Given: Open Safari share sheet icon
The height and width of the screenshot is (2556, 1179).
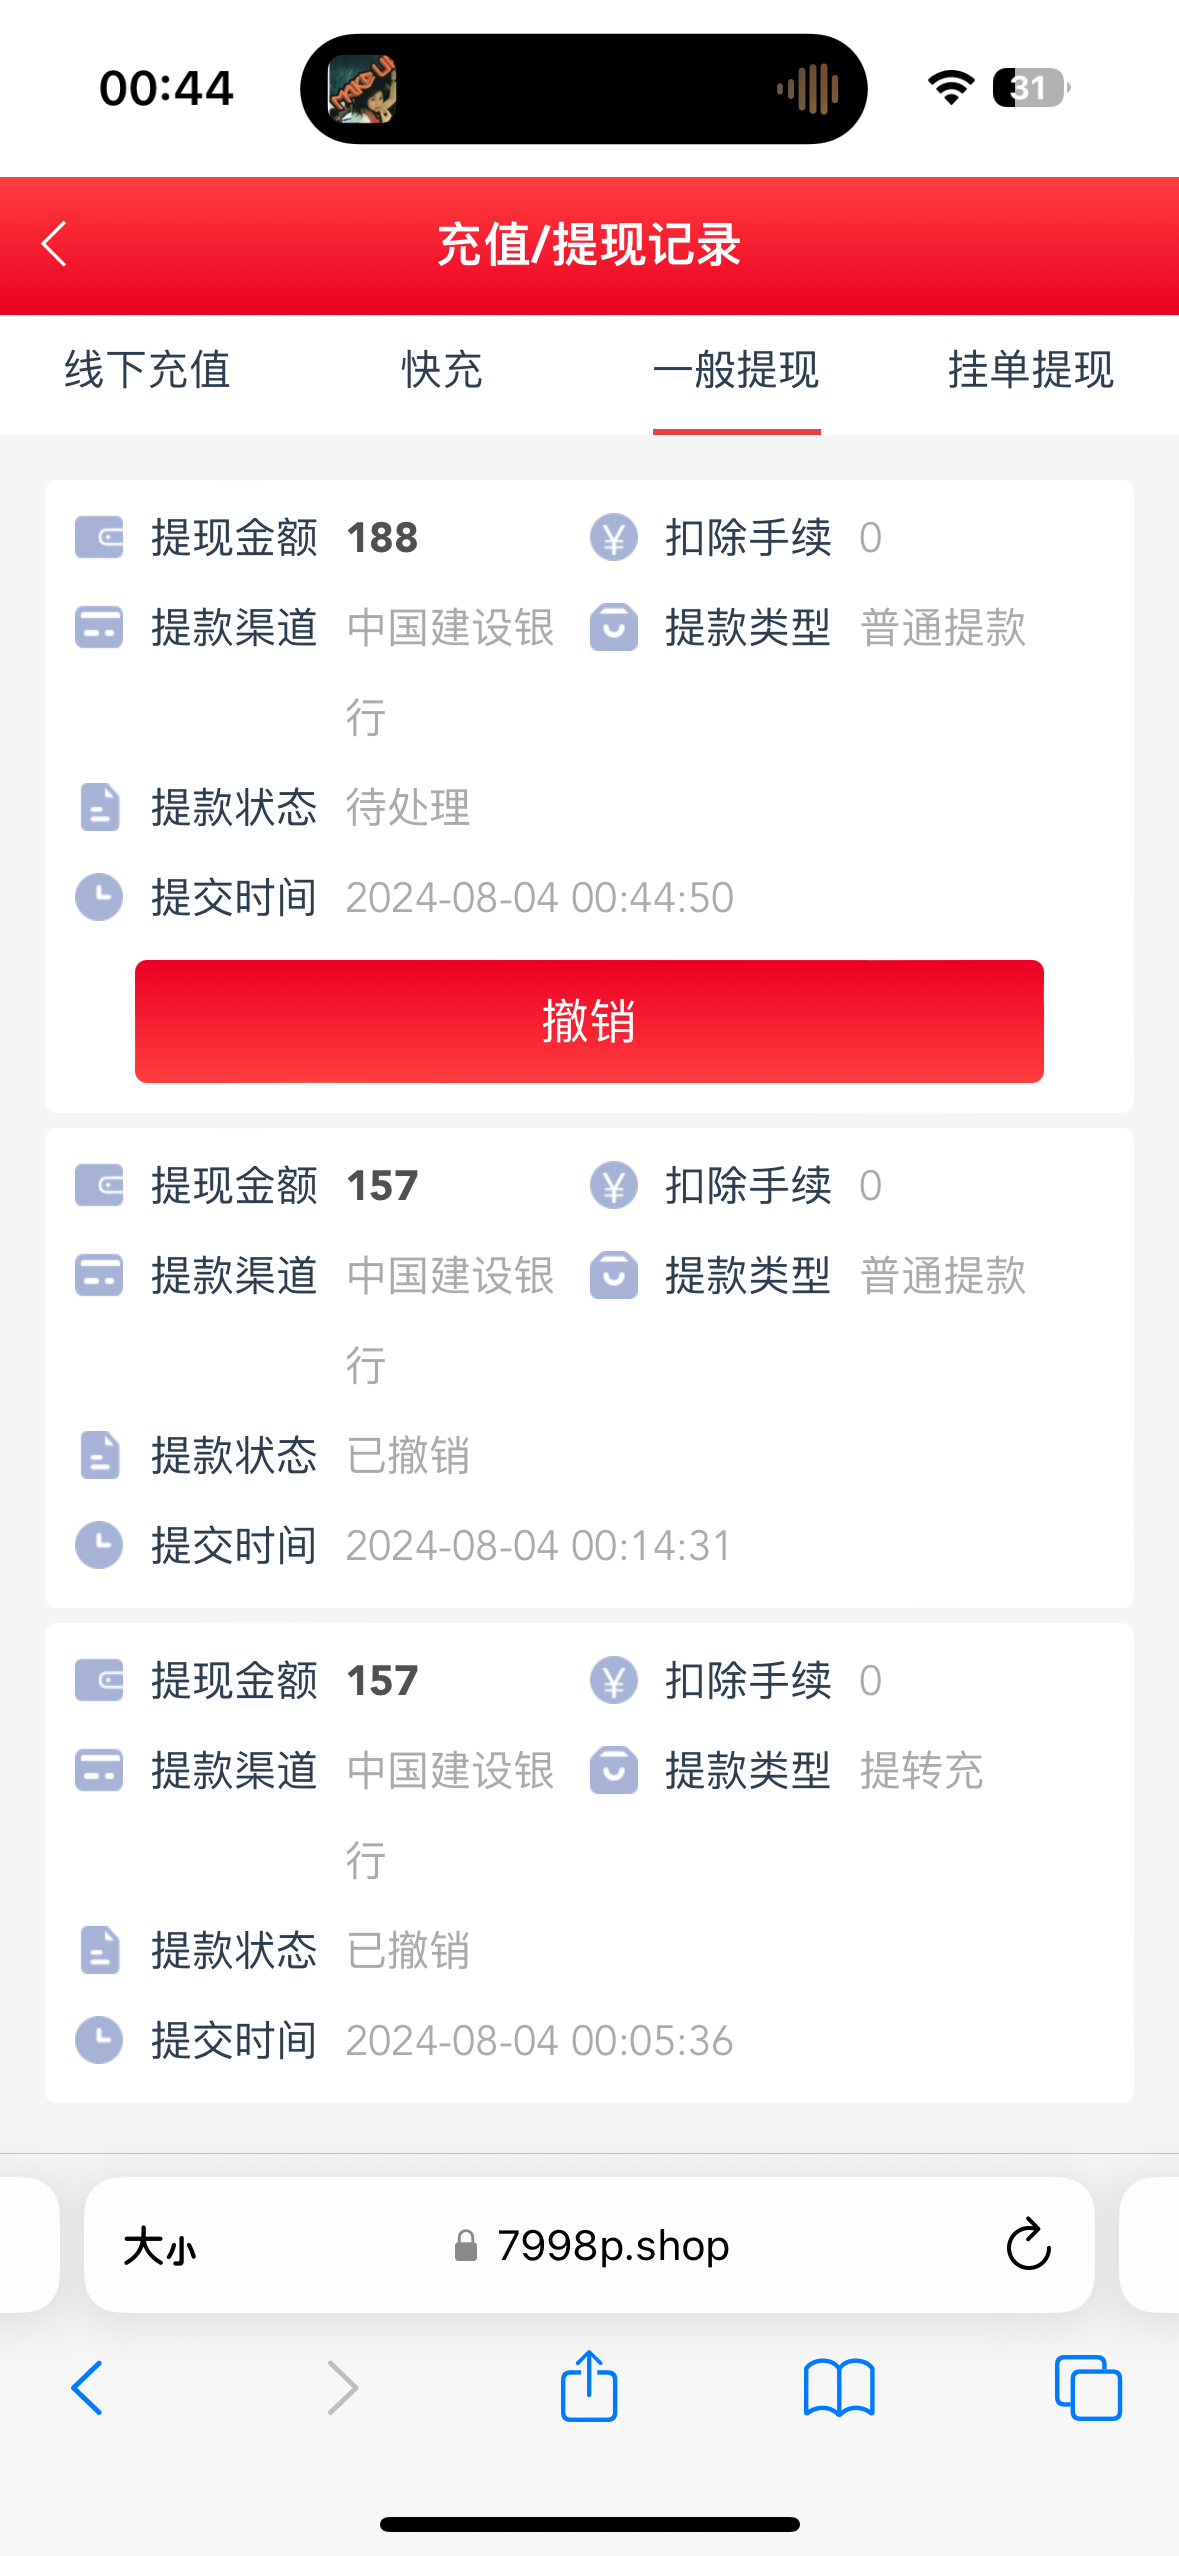Looking at the screenshot, I should 589,2387.
